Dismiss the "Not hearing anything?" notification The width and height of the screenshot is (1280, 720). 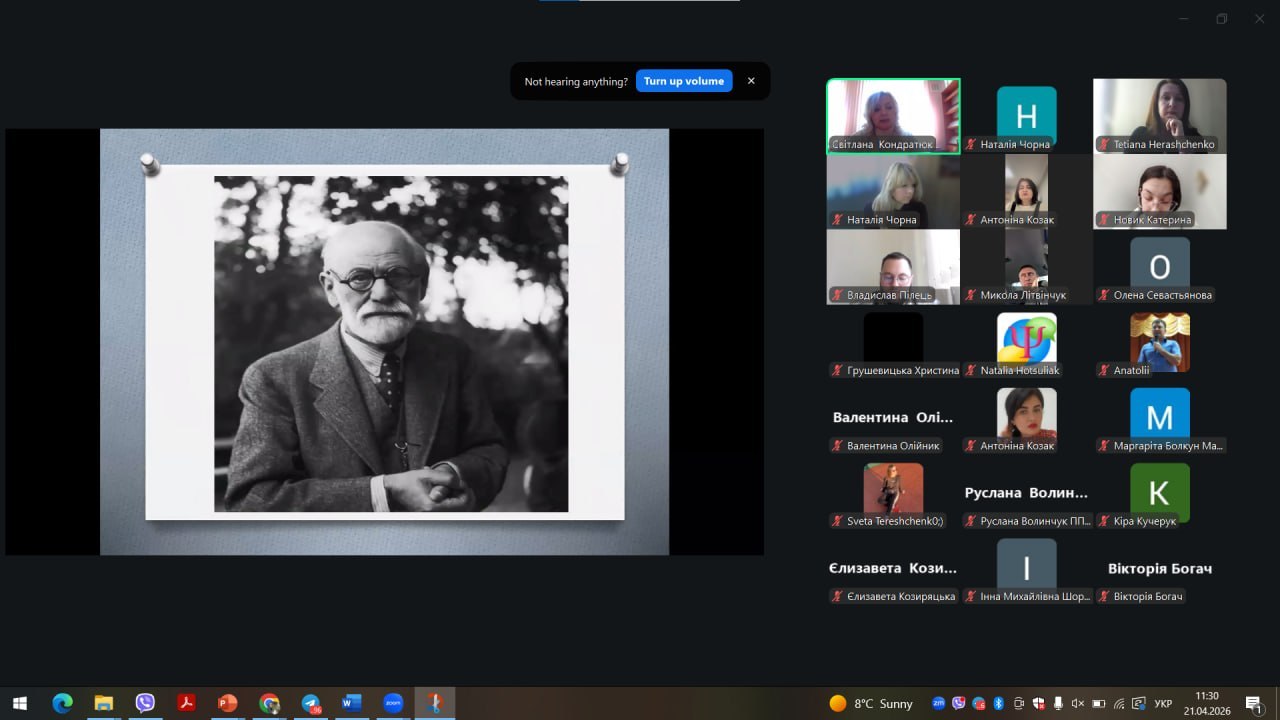pos(751,81)
